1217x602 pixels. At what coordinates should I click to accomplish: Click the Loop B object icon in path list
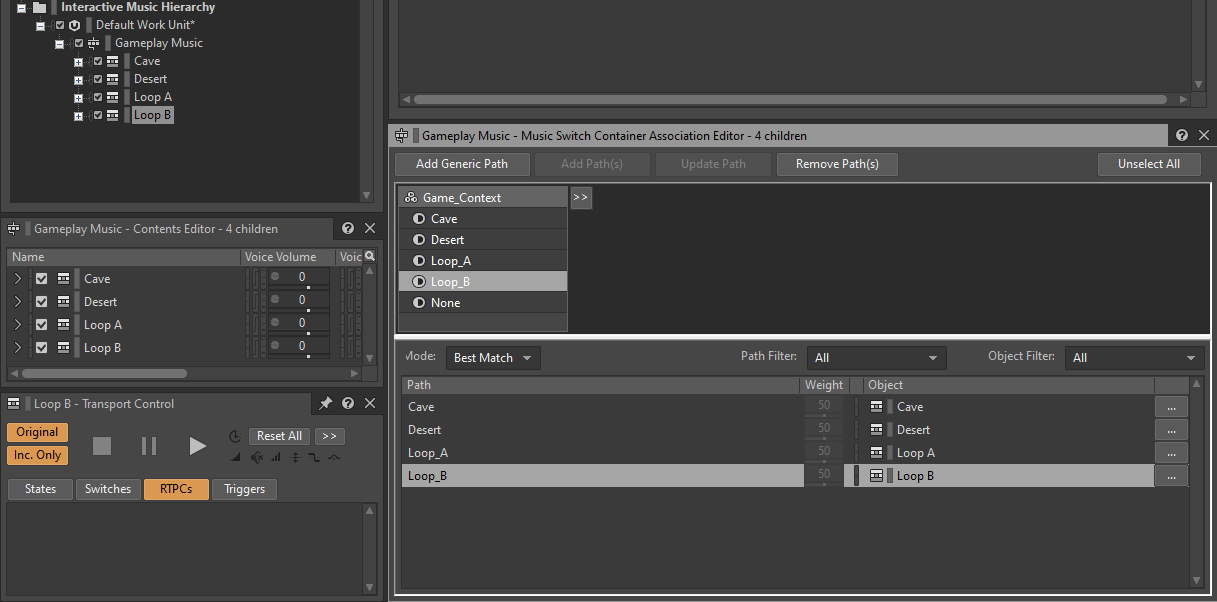(877, 476)
